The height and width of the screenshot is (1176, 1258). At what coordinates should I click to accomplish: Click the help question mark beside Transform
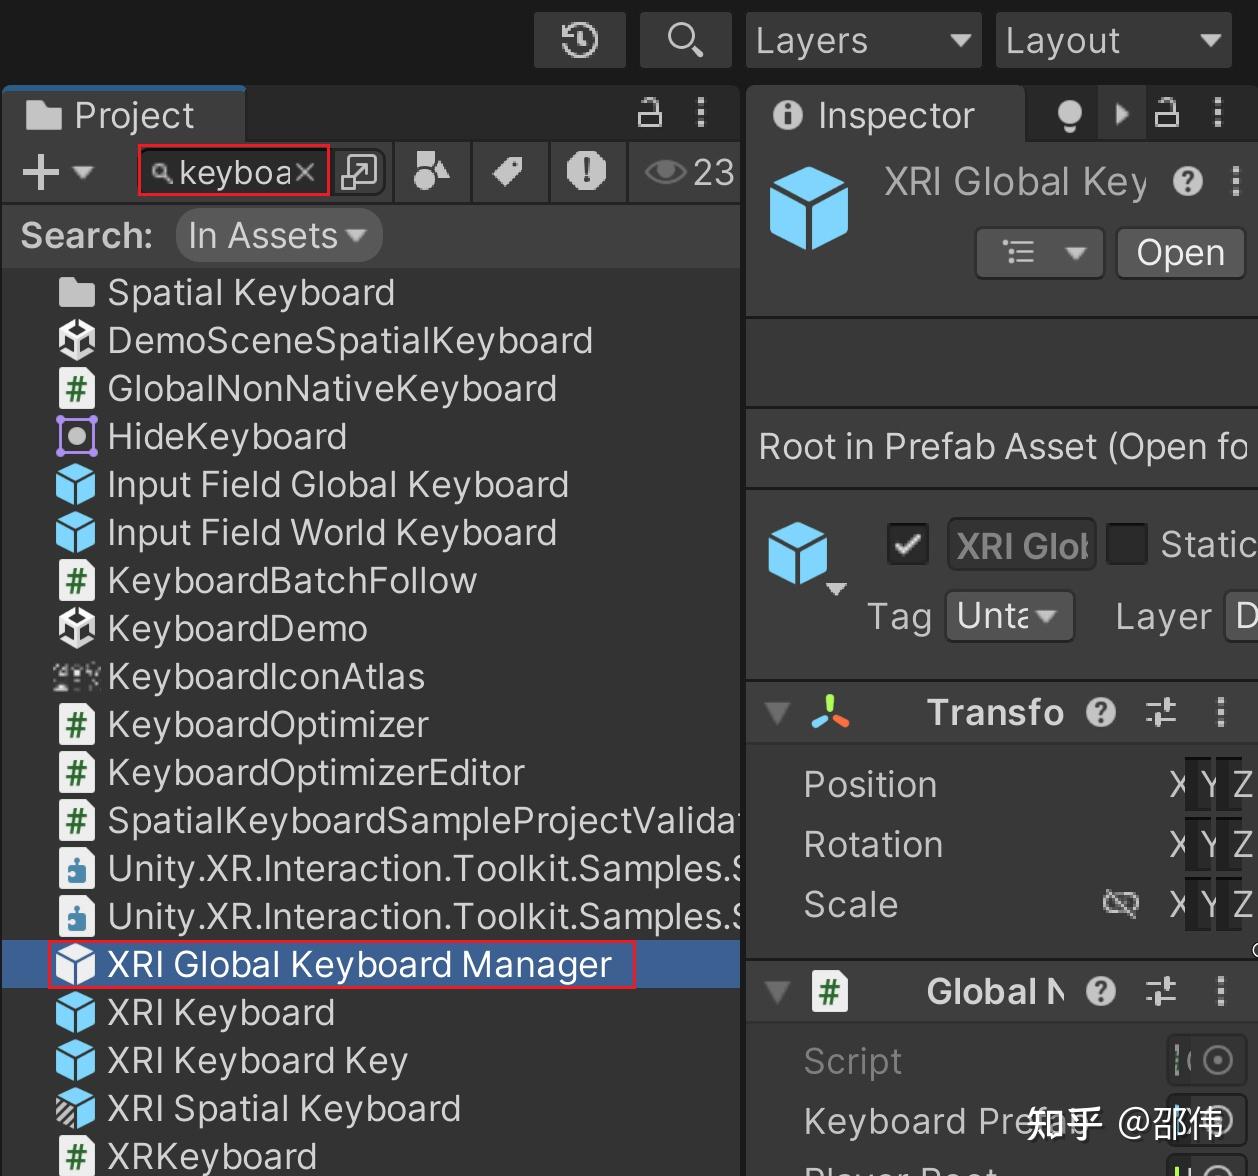click(x=1100, y=712)
